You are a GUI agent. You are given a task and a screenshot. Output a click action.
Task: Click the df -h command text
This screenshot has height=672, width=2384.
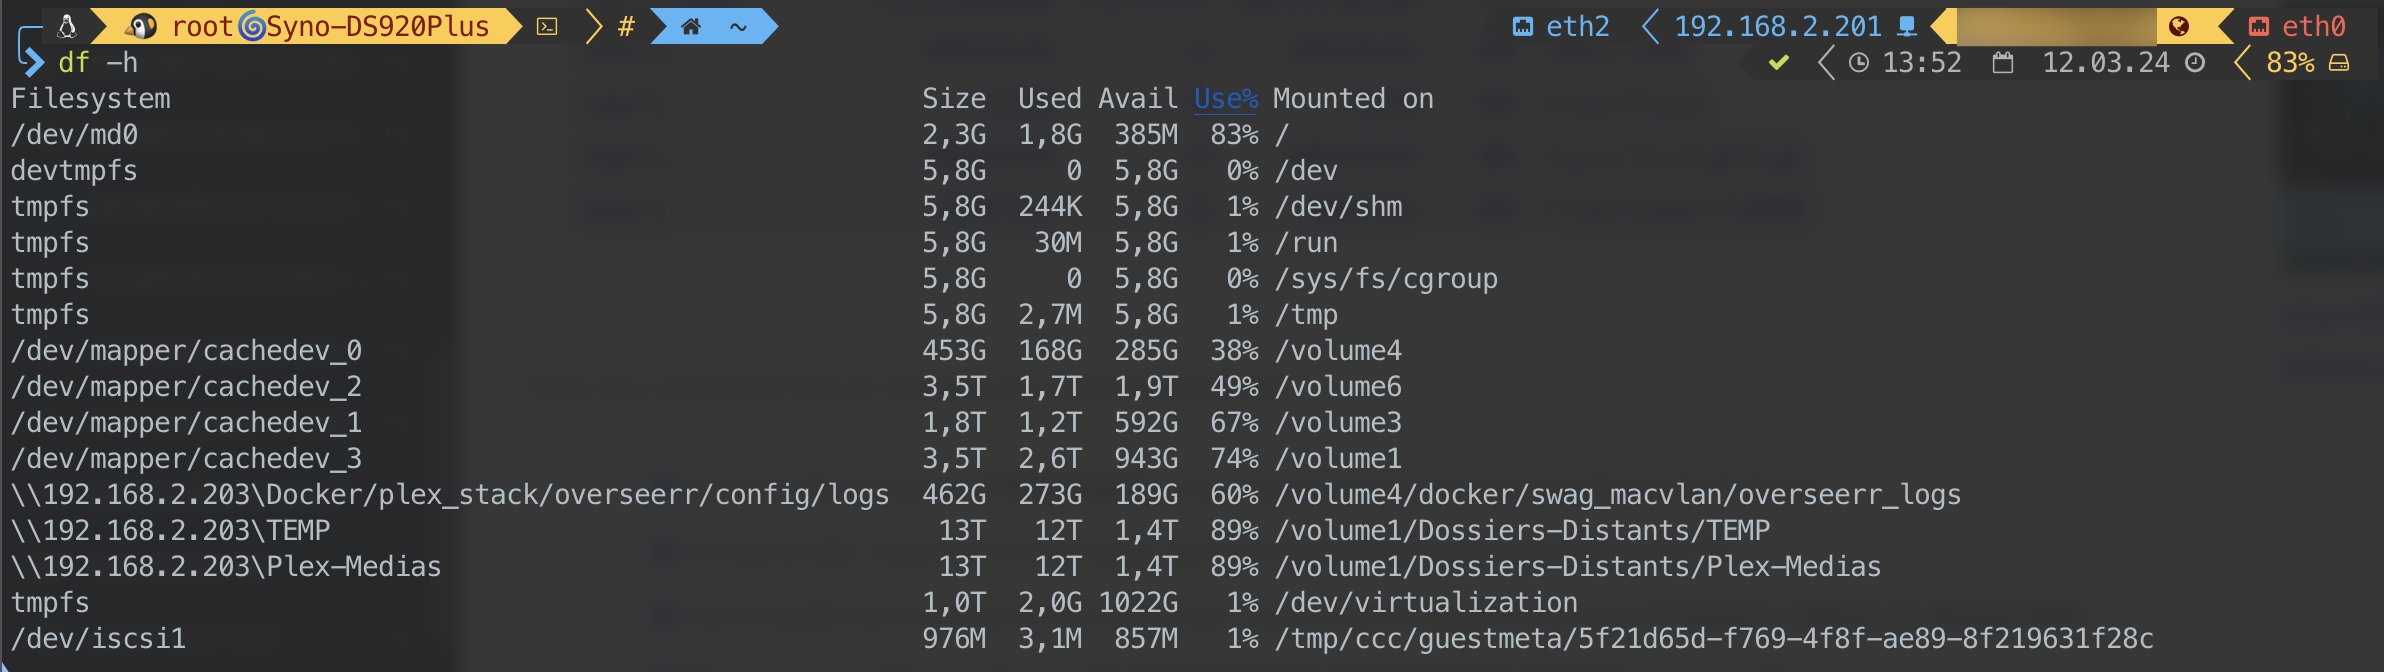coord(98,63)
